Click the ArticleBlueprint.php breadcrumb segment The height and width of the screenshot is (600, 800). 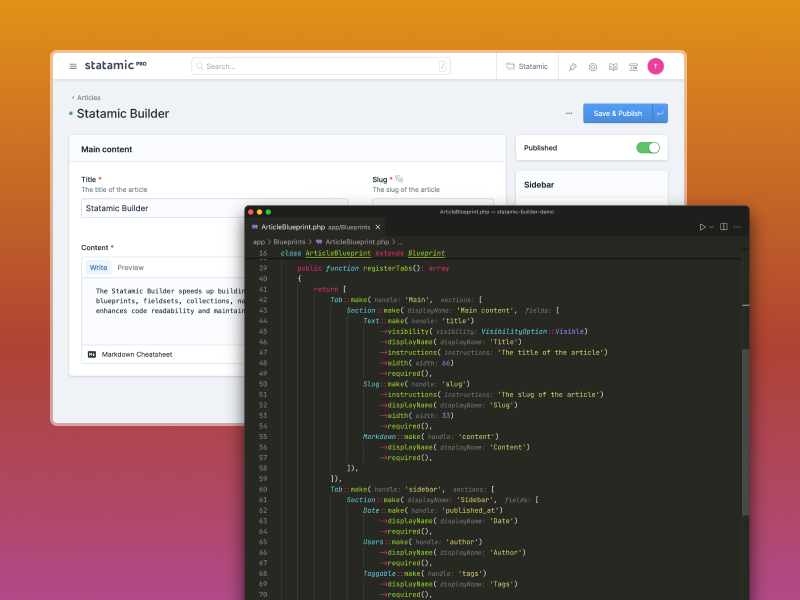point(357,242)
